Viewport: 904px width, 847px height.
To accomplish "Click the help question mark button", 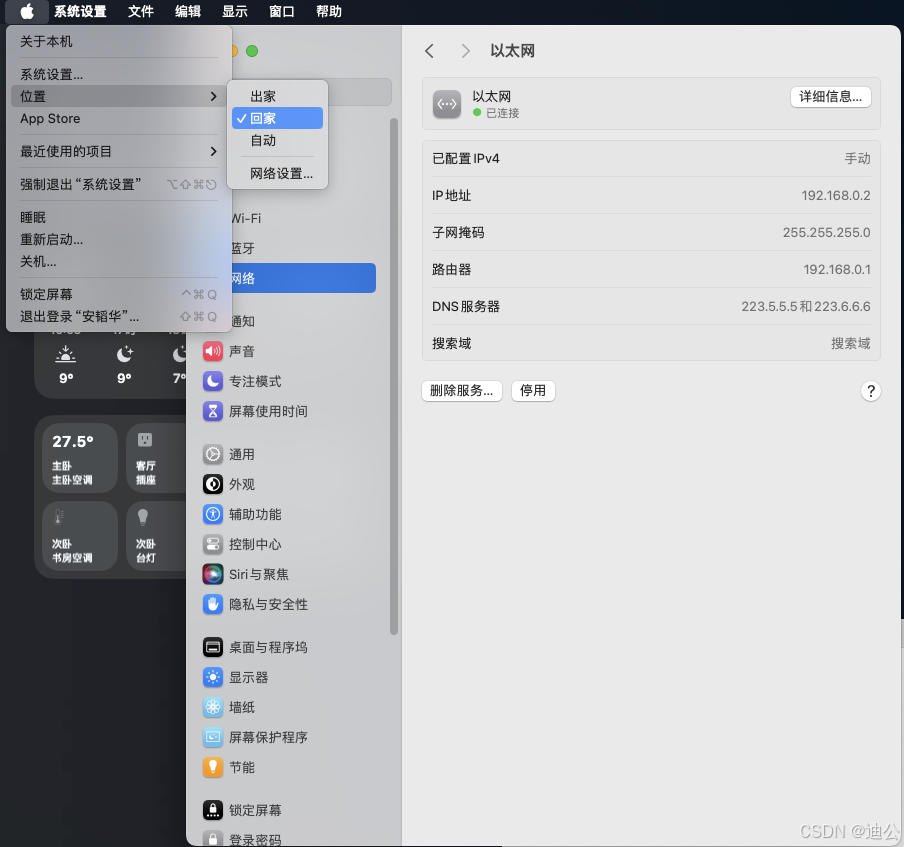I will pos(871,391).
